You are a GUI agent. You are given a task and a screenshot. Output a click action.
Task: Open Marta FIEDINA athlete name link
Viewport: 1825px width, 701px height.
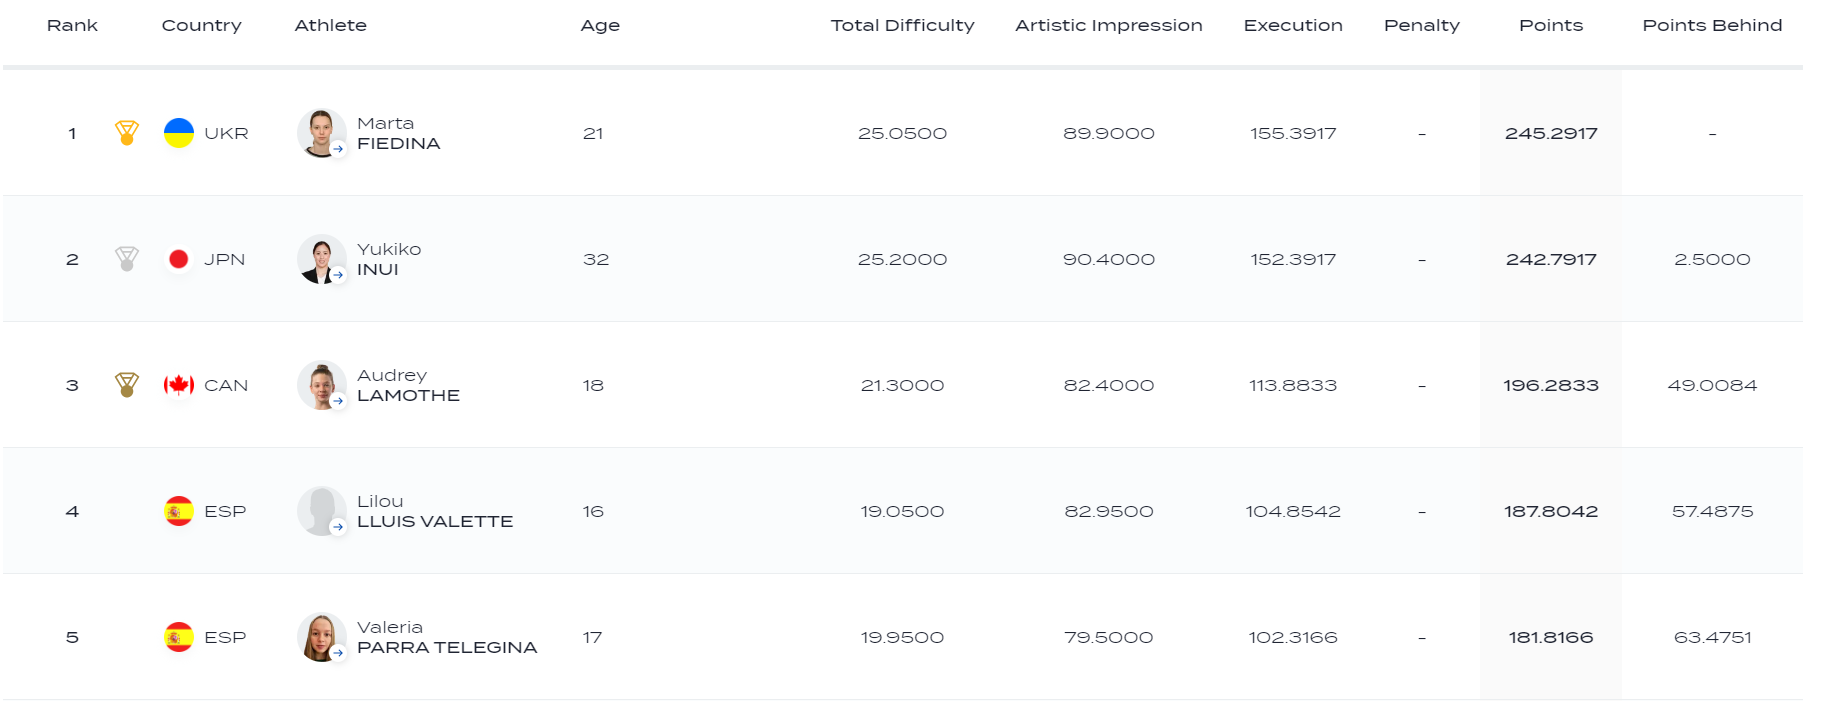click(399, 133)
